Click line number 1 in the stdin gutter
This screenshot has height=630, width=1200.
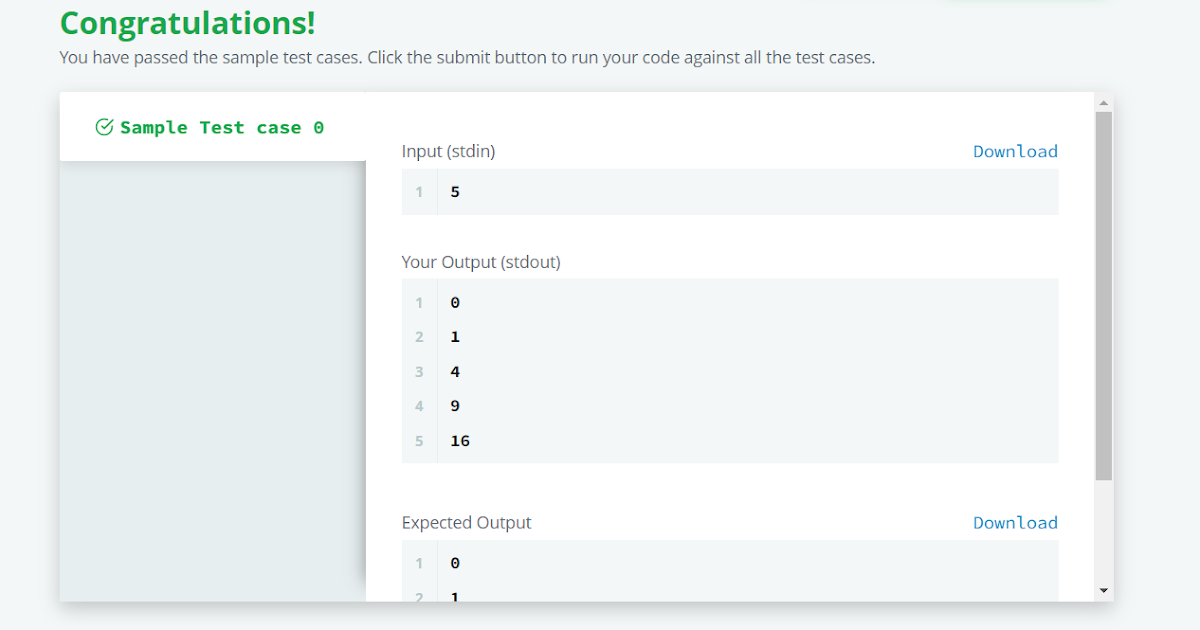point(420,192)
